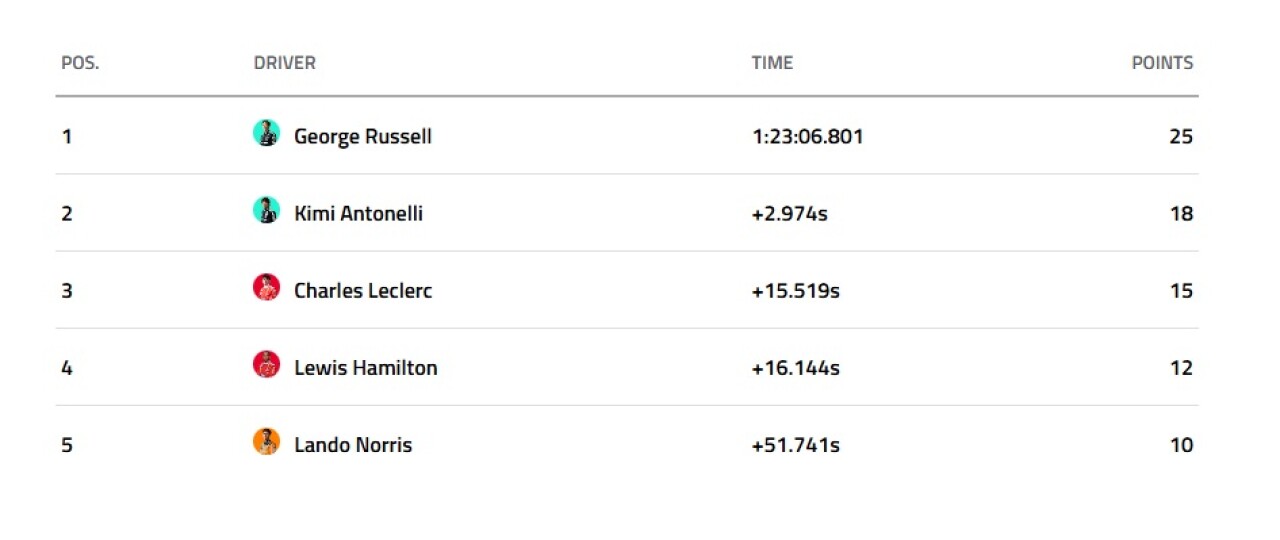Open the Lewis Hamilton name link
Viewport: 1280px width, 540px height.
(366, 368)
